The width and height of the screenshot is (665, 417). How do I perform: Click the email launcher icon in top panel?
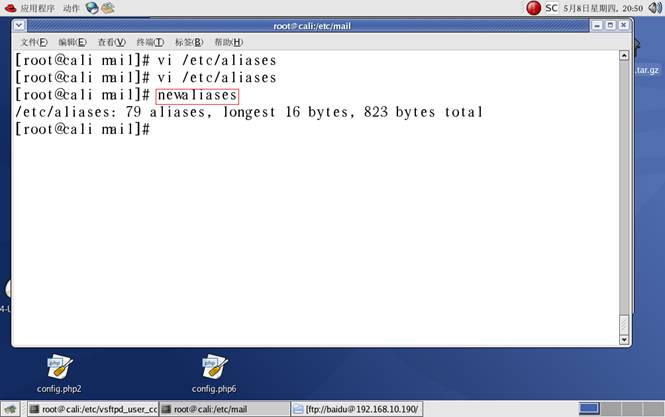(x=108, y=8)
